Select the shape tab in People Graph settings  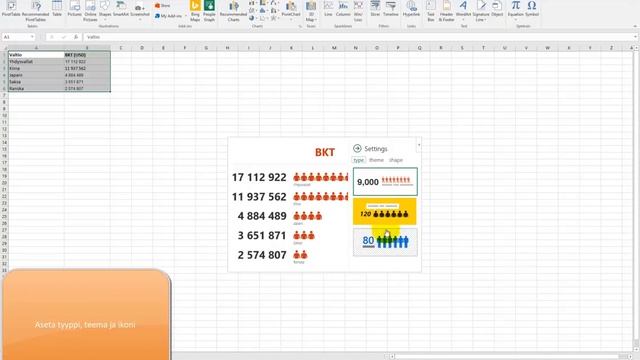(x=396, y=160)
